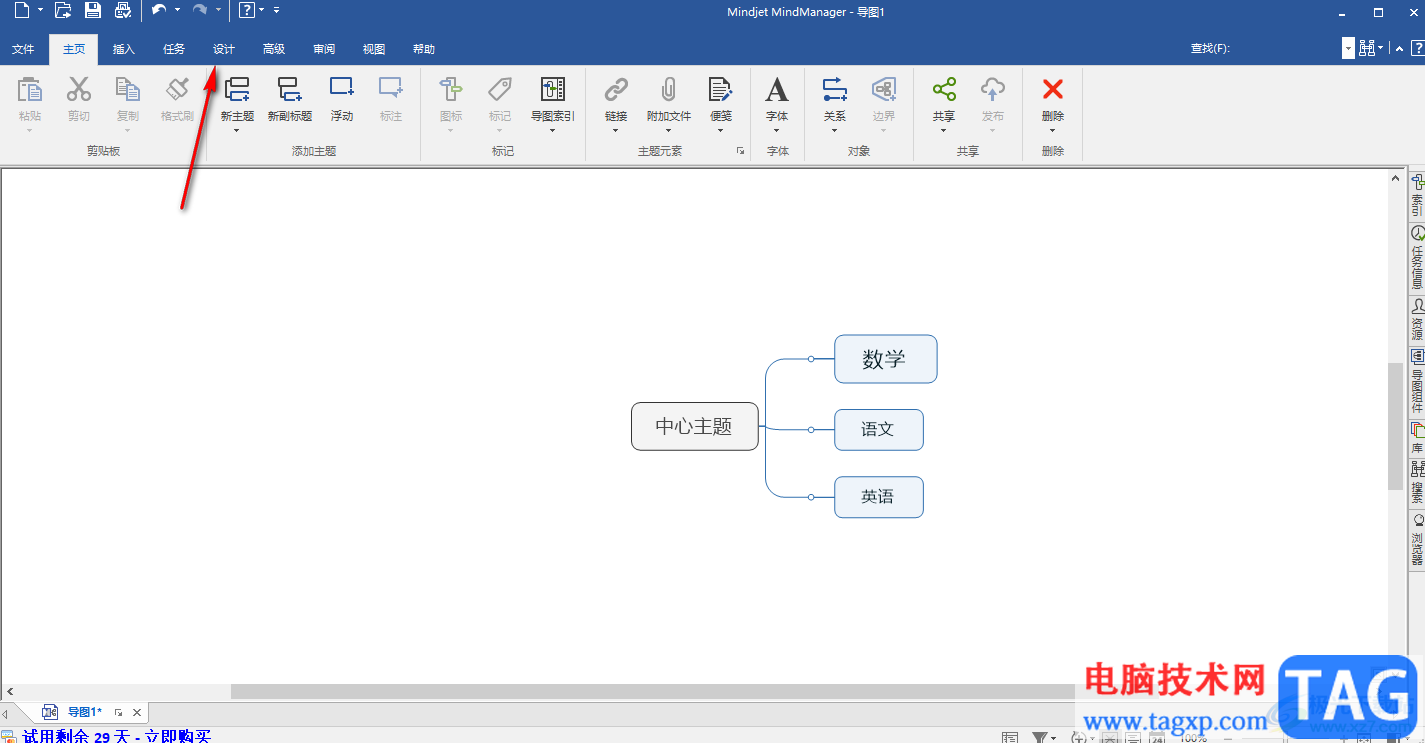The height and width of the screenshot is (743, 1425).
Task: Click the Boundary (边界) icon
Action: (x=884, y=90)
